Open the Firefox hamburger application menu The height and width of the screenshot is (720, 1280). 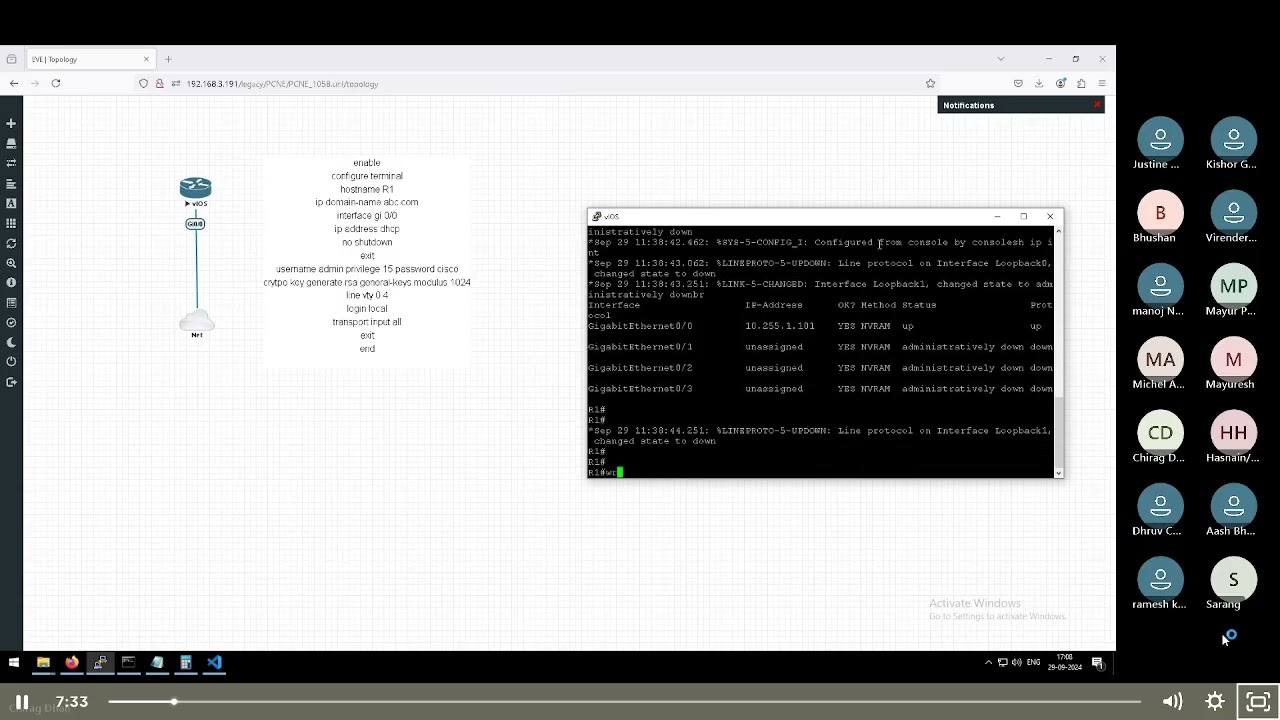click(1102, 84)
